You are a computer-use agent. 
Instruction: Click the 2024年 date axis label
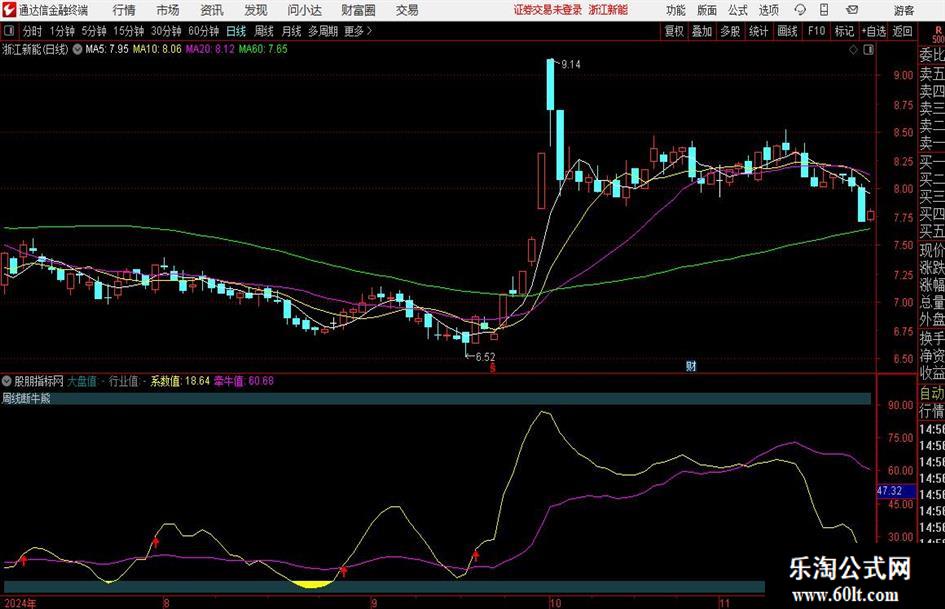tap(20, 603)
